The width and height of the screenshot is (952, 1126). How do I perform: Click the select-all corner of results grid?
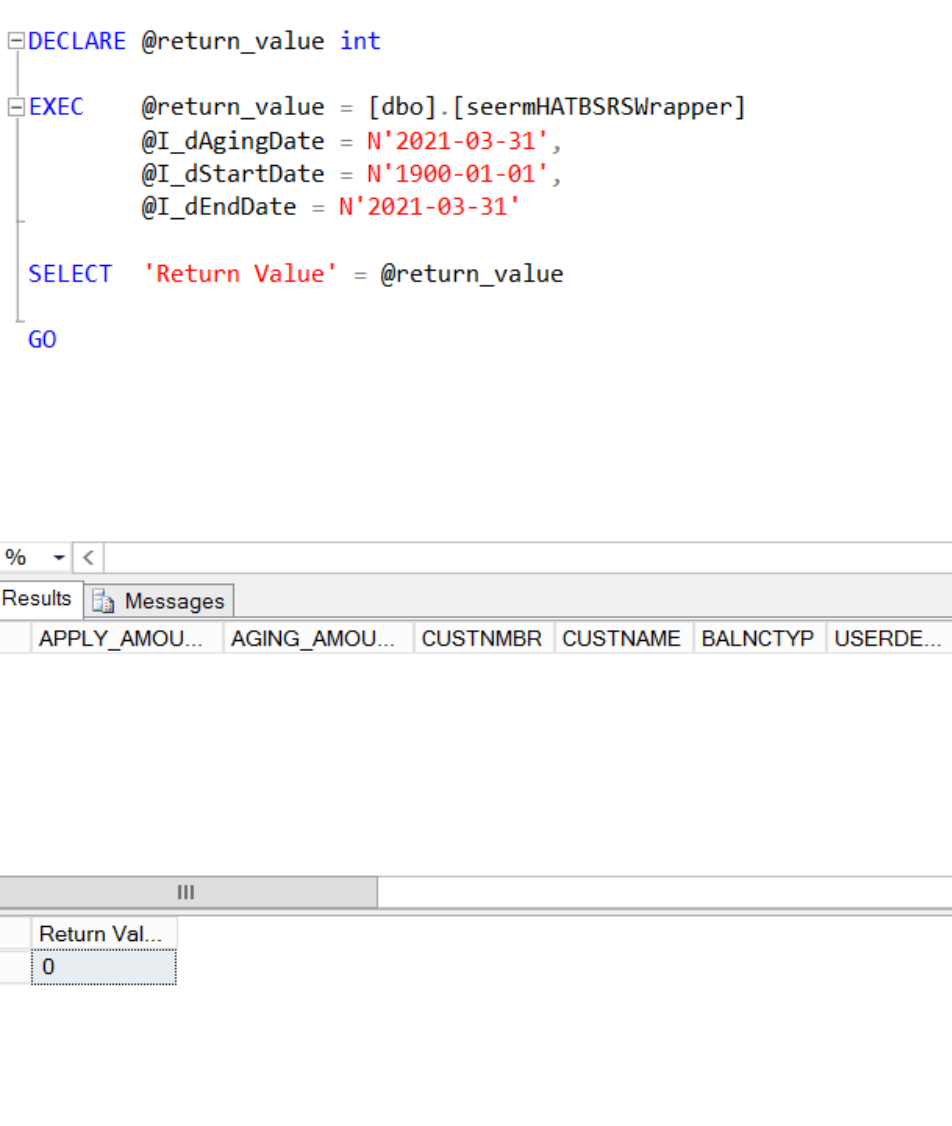click(15, 638)
